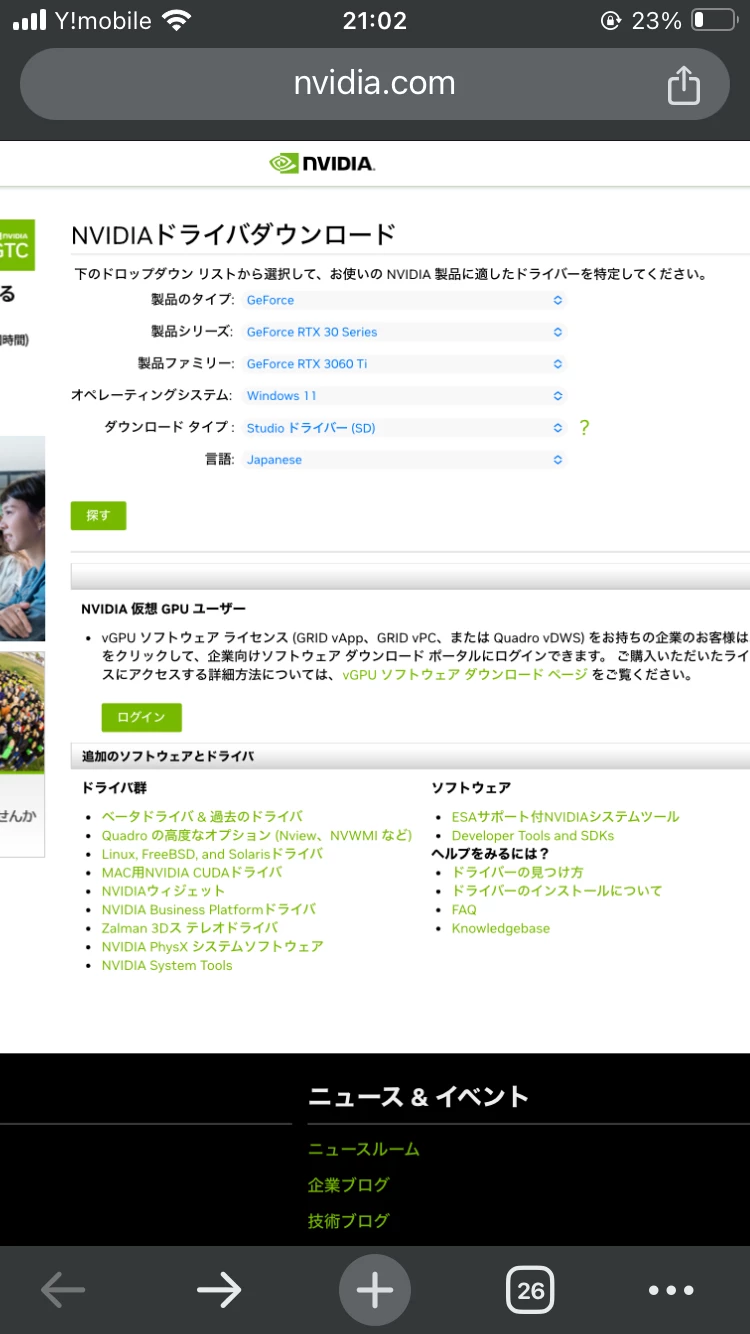Tap the nvidia.com address bar
This screenshot has width=750, height=1334.
[x=375, y=84]
